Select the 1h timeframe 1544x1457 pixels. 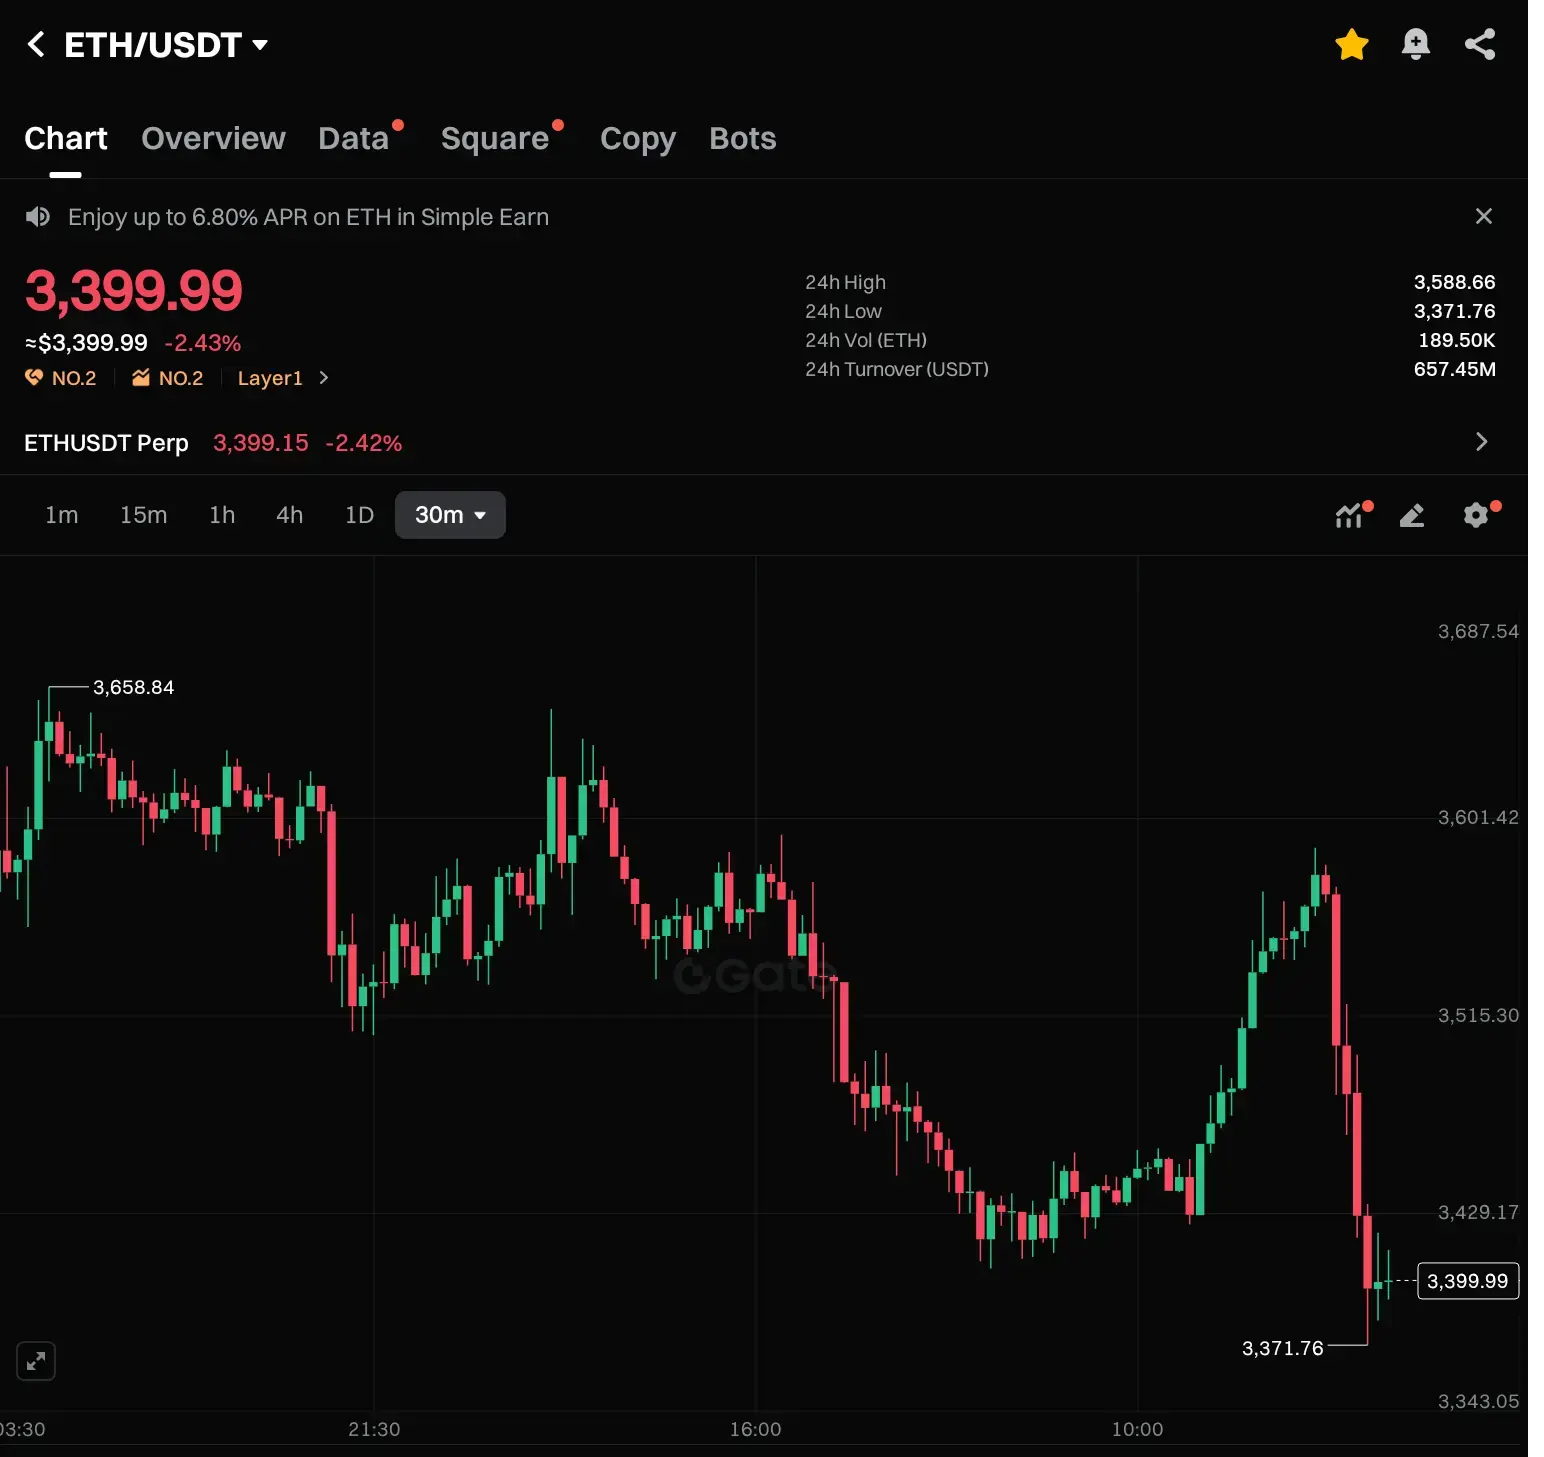coord(222,515)
